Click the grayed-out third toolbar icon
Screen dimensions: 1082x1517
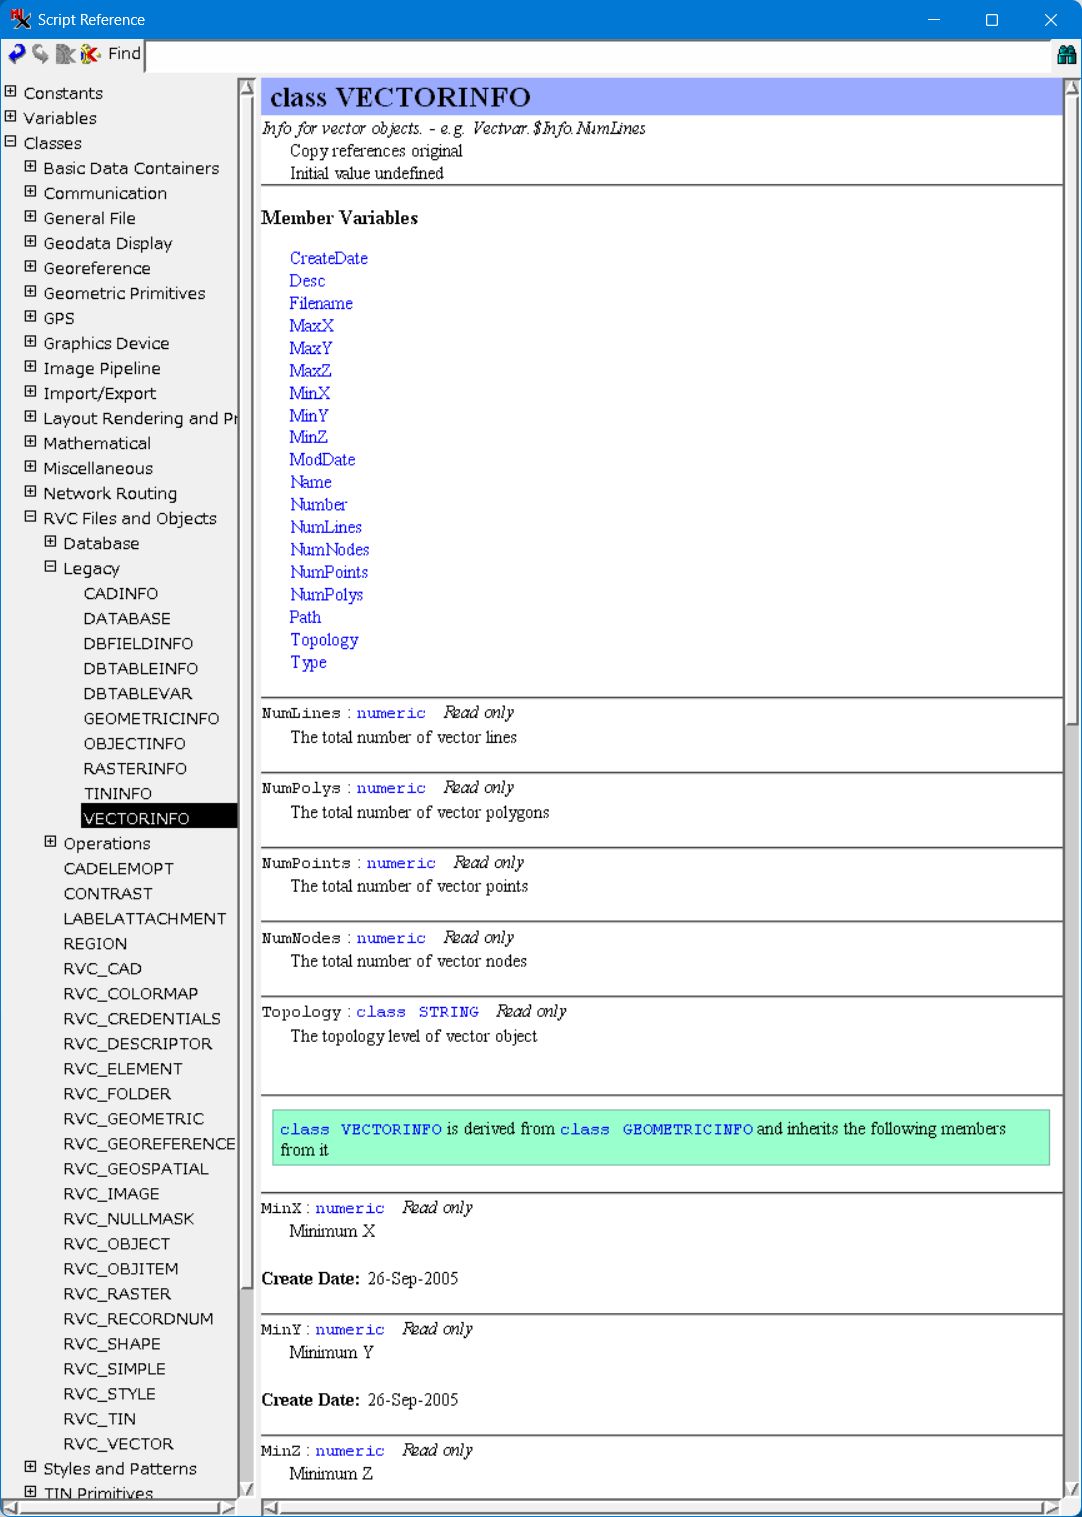coord(65,54)
